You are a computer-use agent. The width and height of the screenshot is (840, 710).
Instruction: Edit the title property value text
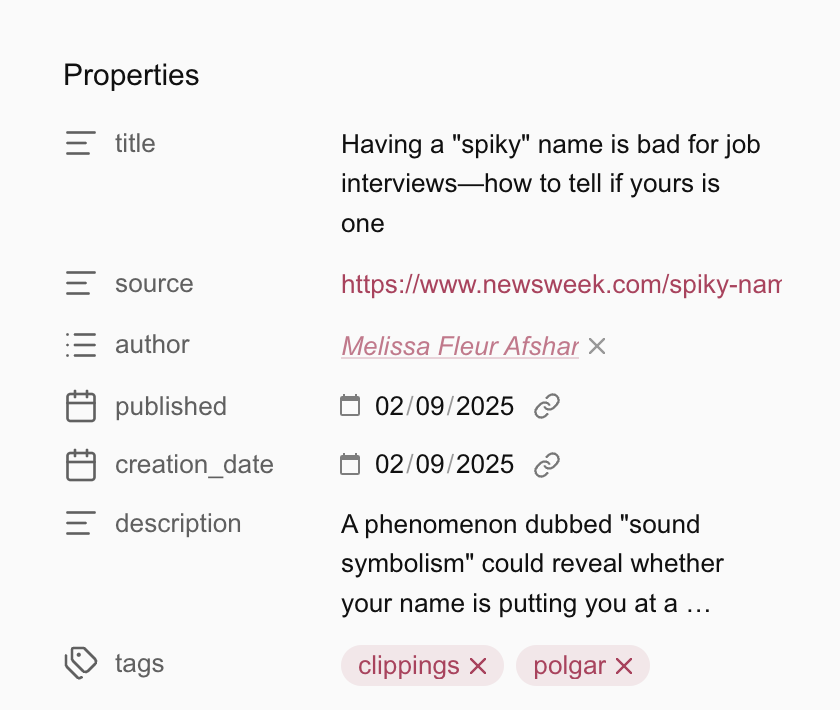(x=550, y=184)
